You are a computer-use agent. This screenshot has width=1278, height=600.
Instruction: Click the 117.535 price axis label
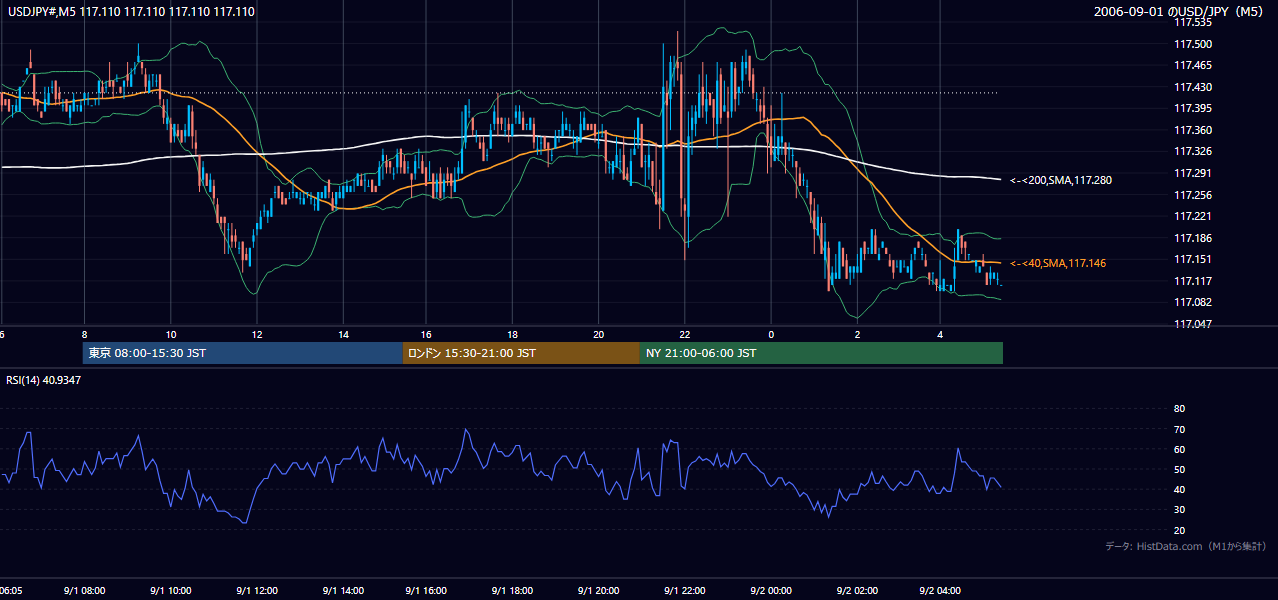[x=1193, y=23]
